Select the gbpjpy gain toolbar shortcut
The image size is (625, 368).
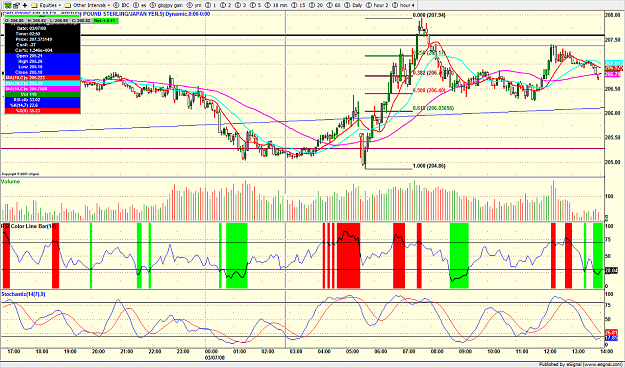167,5
